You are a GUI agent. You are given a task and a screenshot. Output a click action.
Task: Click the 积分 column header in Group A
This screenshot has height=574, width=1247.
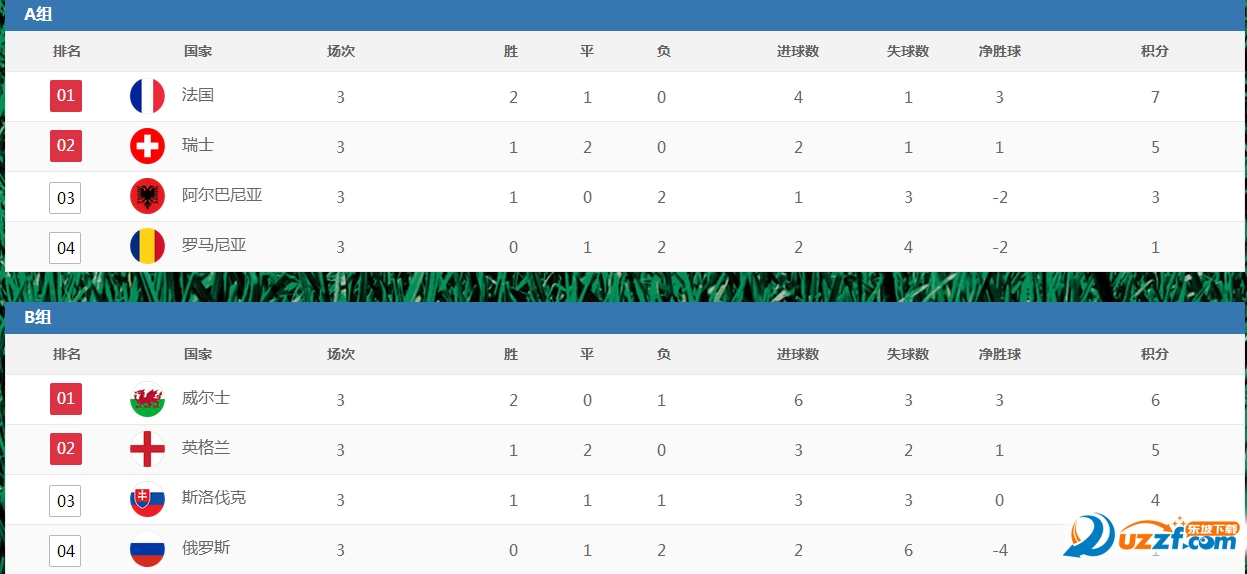click(x=1155, y=51)
